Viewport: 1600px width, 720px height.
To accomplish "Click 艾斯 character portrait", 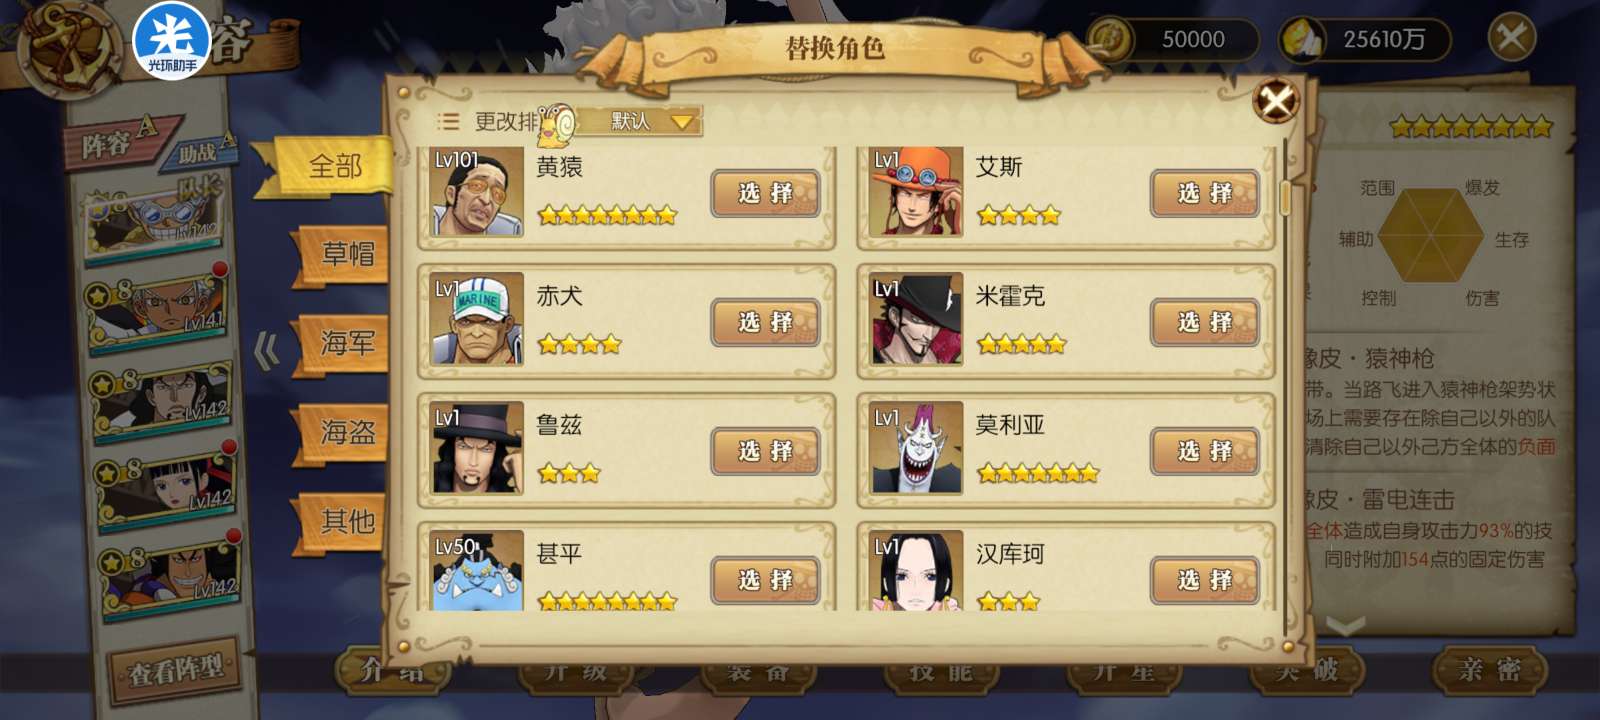I will click(x=916, y=191).
